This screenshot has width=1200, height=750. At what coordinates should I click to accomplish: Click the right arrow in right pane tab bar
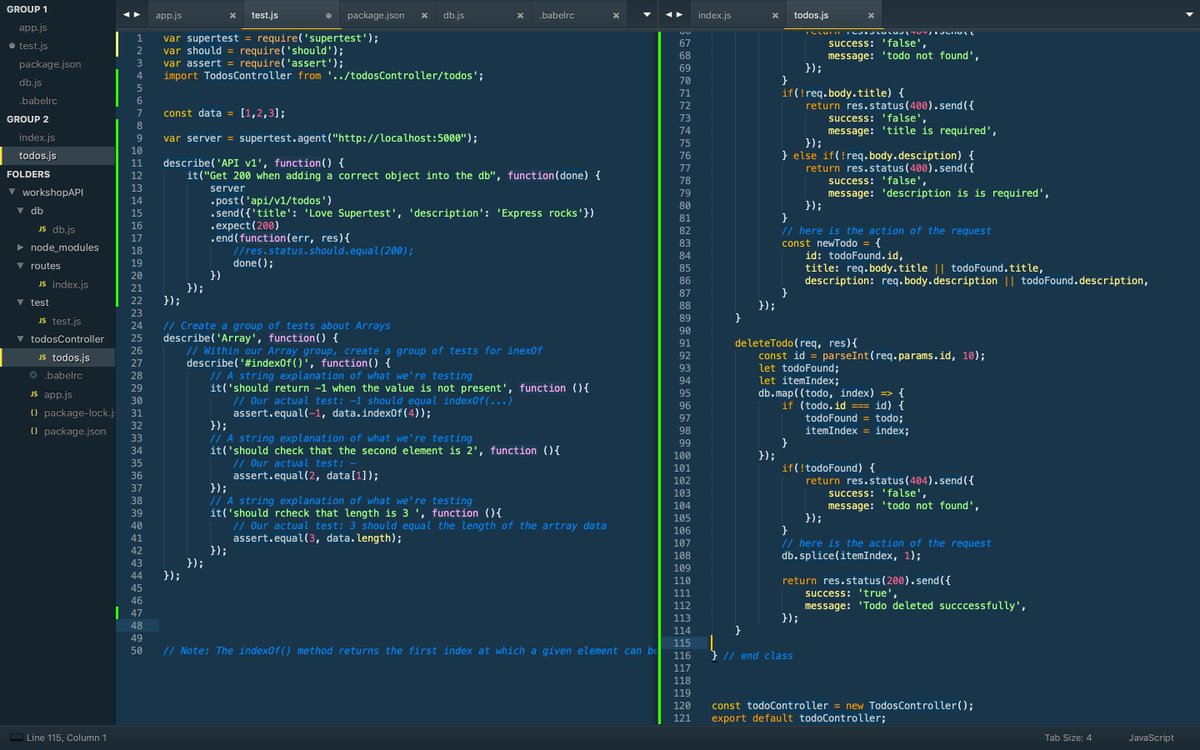679,15
